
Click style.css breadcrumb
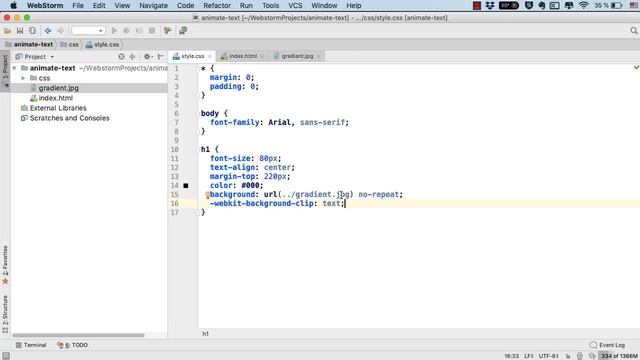(102, 44)
